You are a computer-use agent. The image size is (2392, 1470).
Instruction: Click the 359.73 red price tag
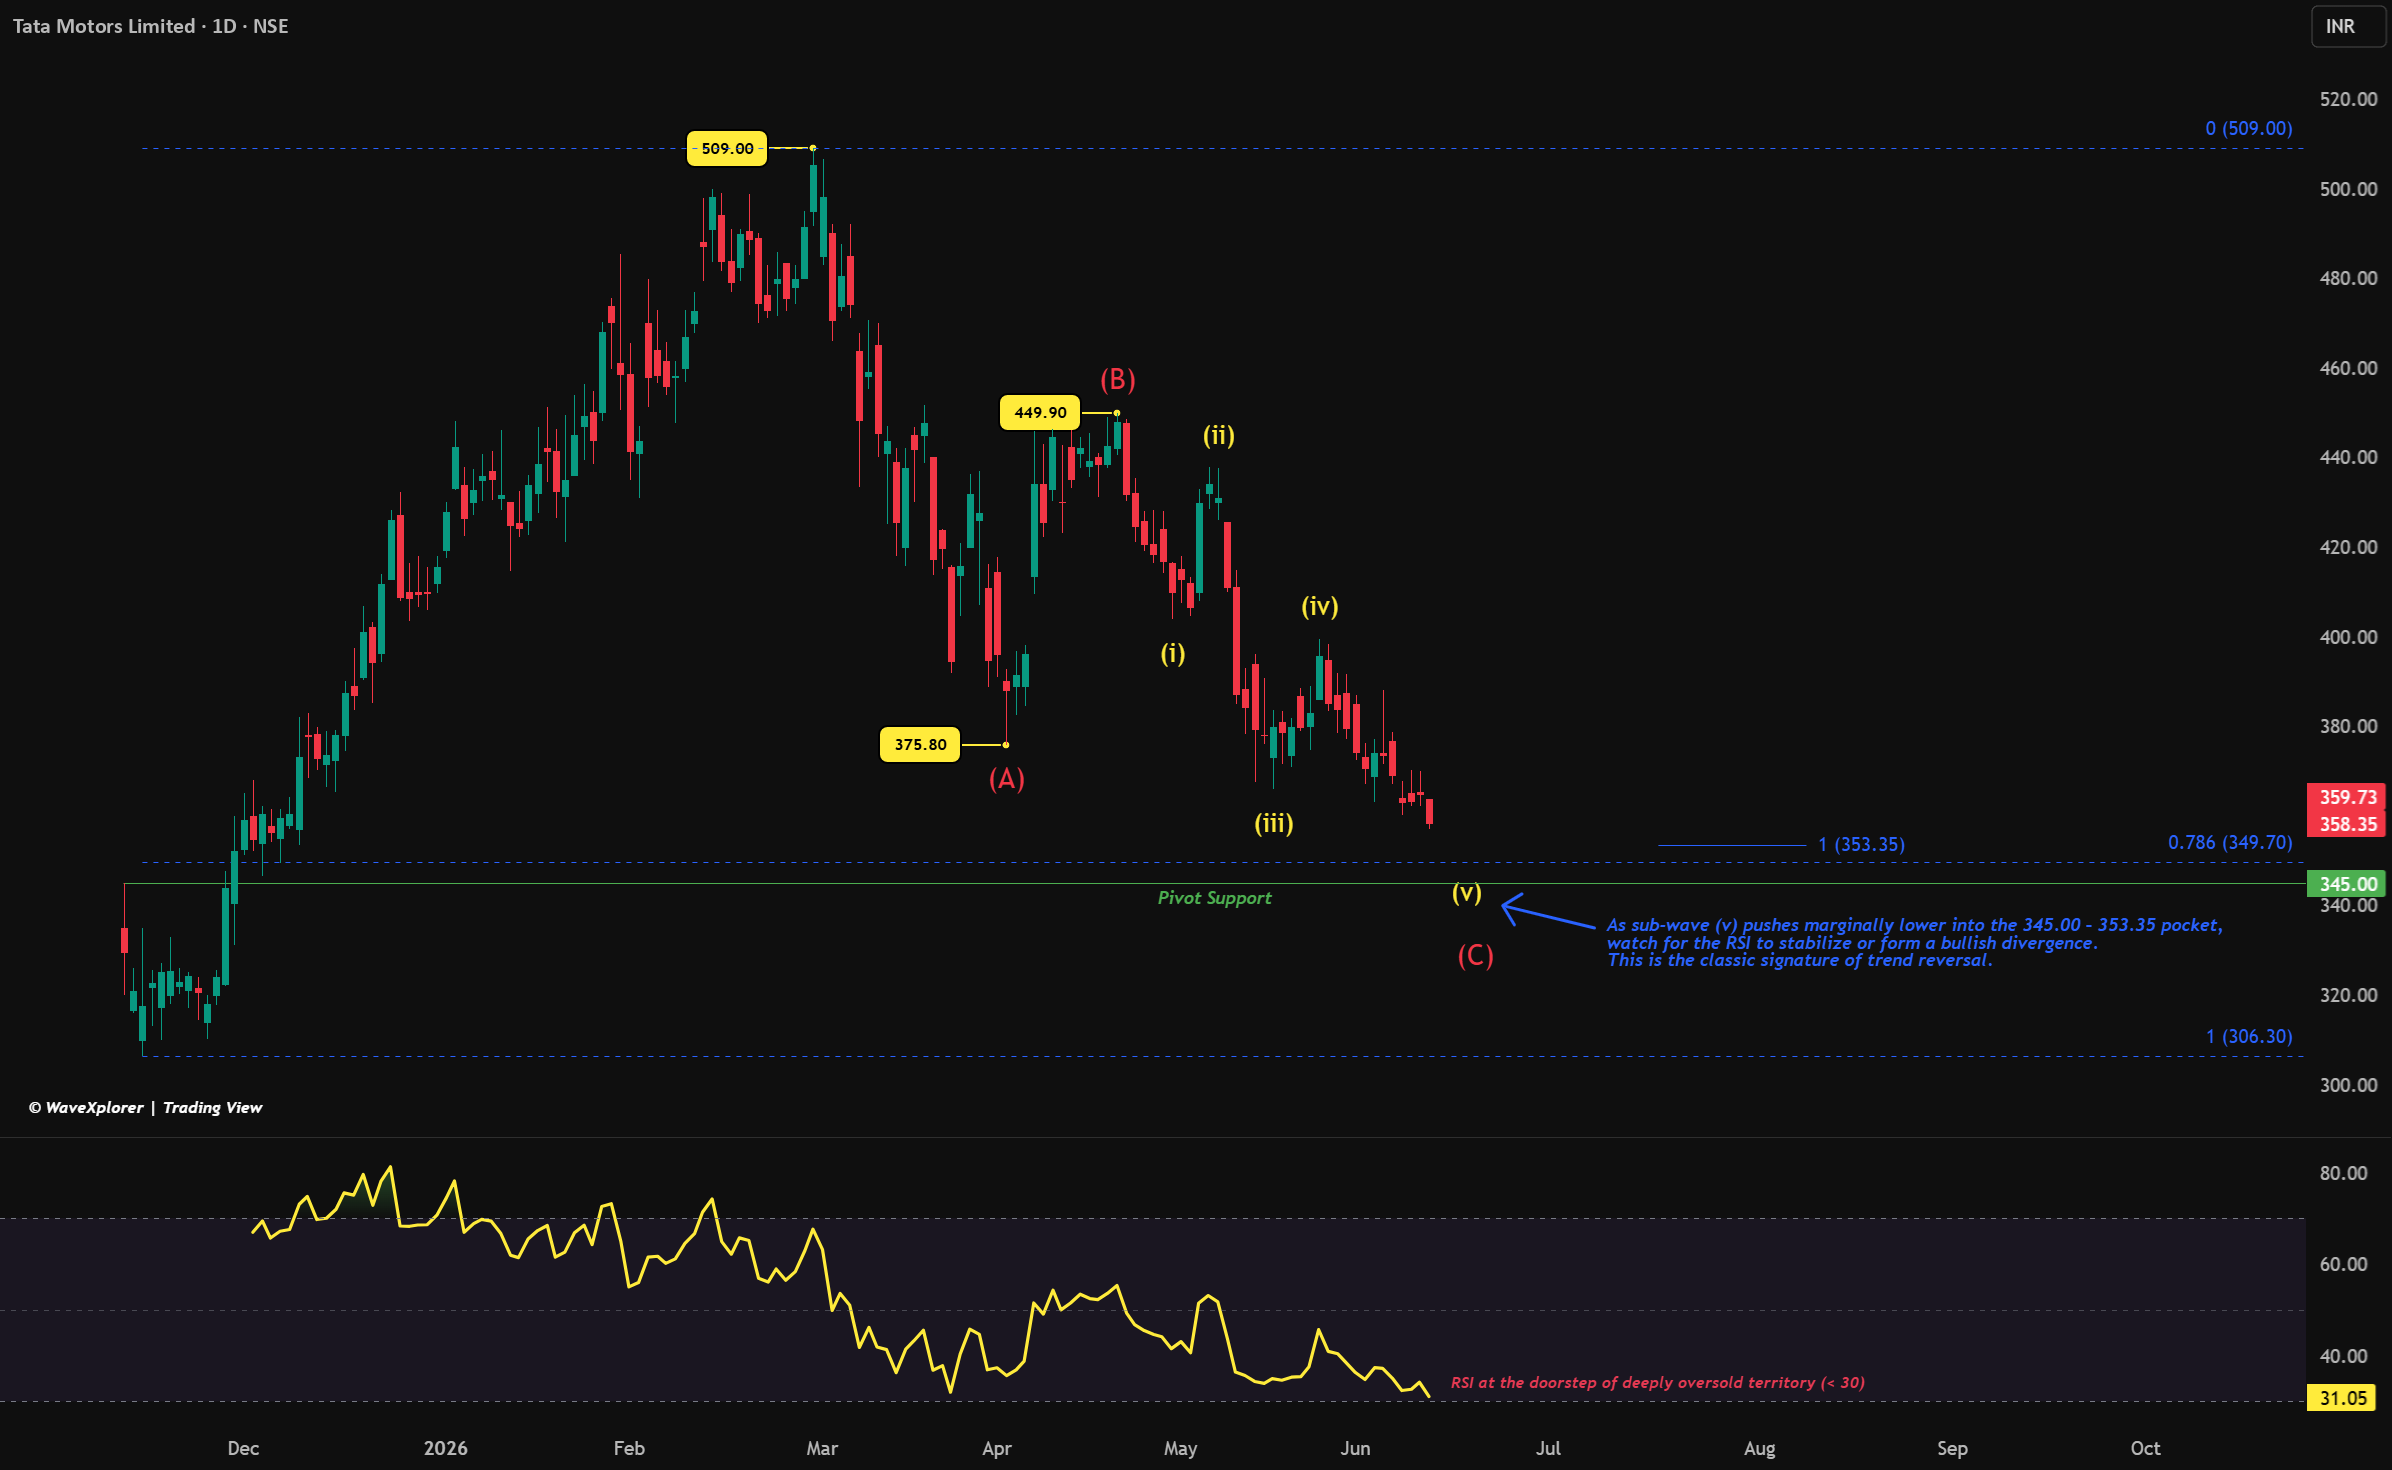point(2346,797)
